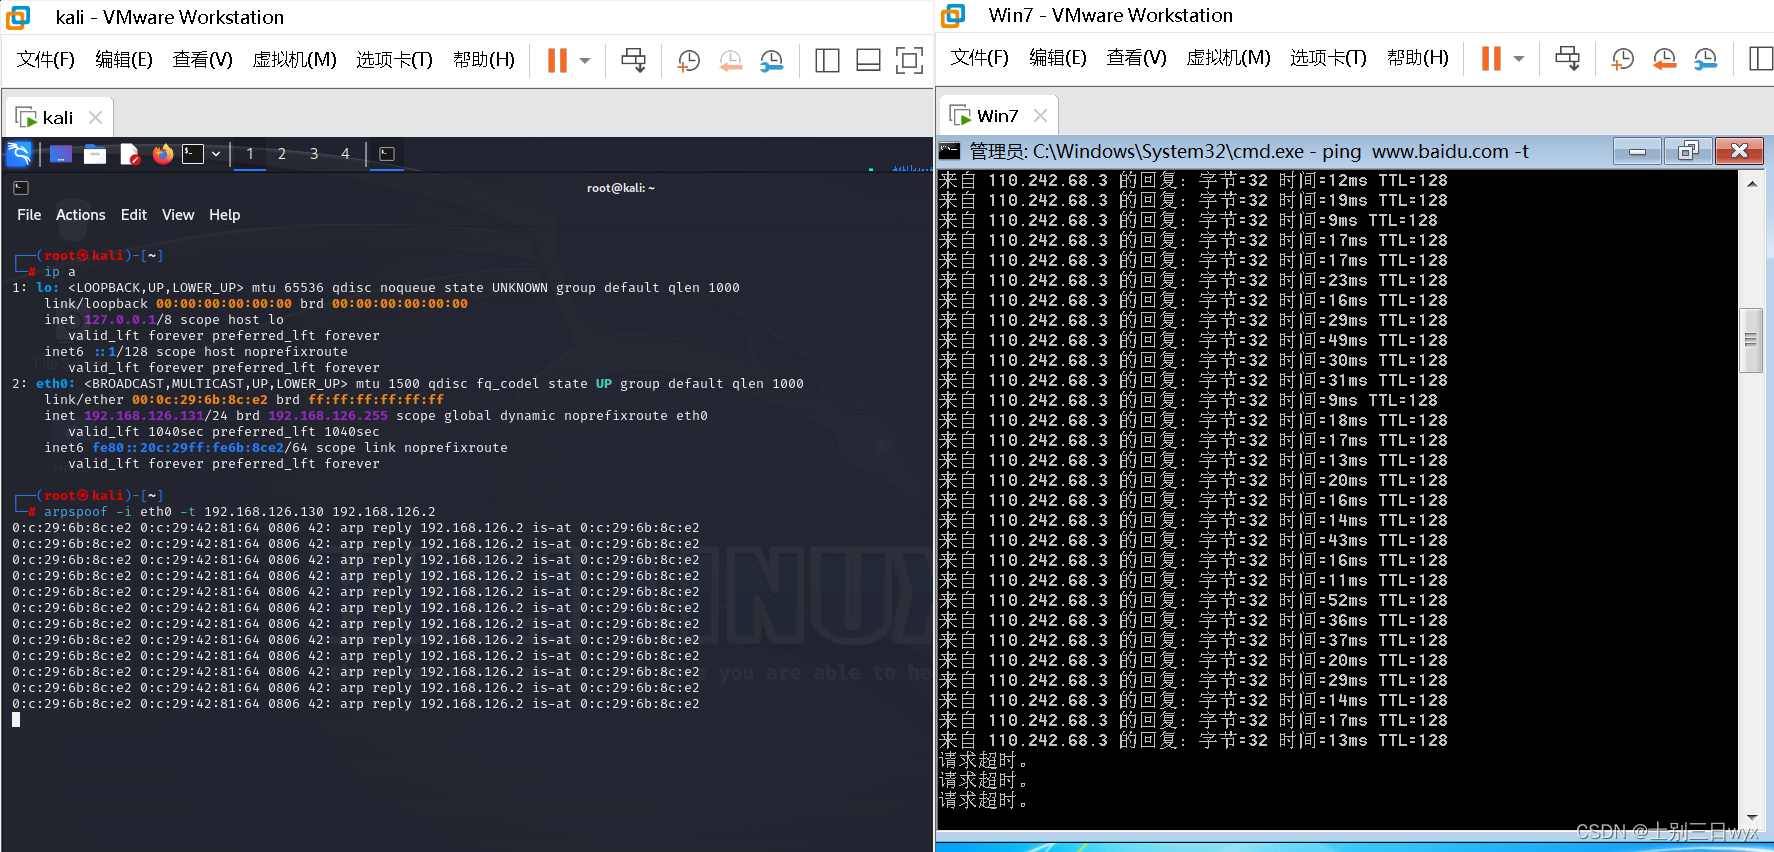Take a snapshot of kali VM
This screenshot has width=1774, height=852.
(x=688, y=60)
